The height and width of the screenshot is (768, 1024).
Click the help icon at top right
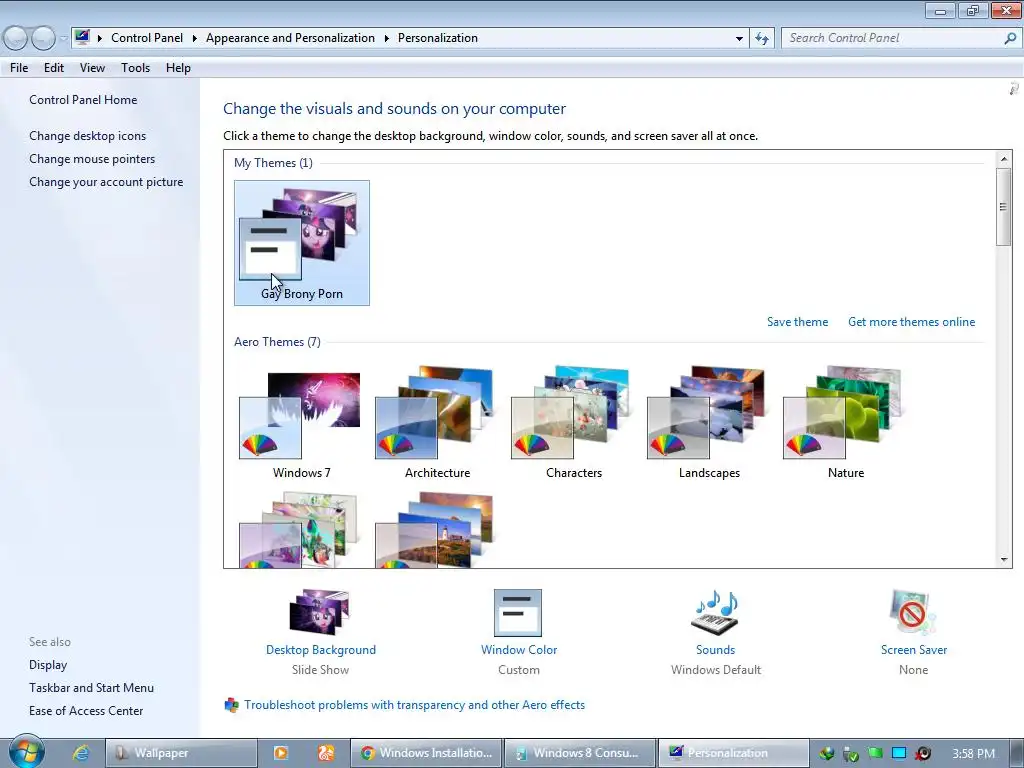tap(1014, 89)
